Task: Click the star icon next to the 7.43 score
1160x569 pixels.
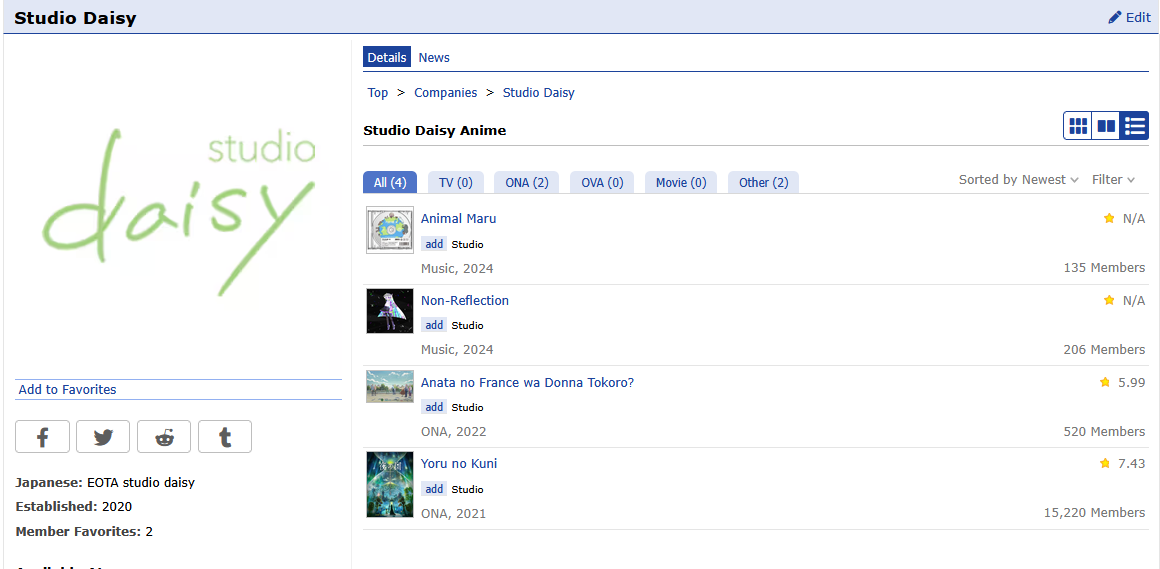Action: (x=1105, y=463)
